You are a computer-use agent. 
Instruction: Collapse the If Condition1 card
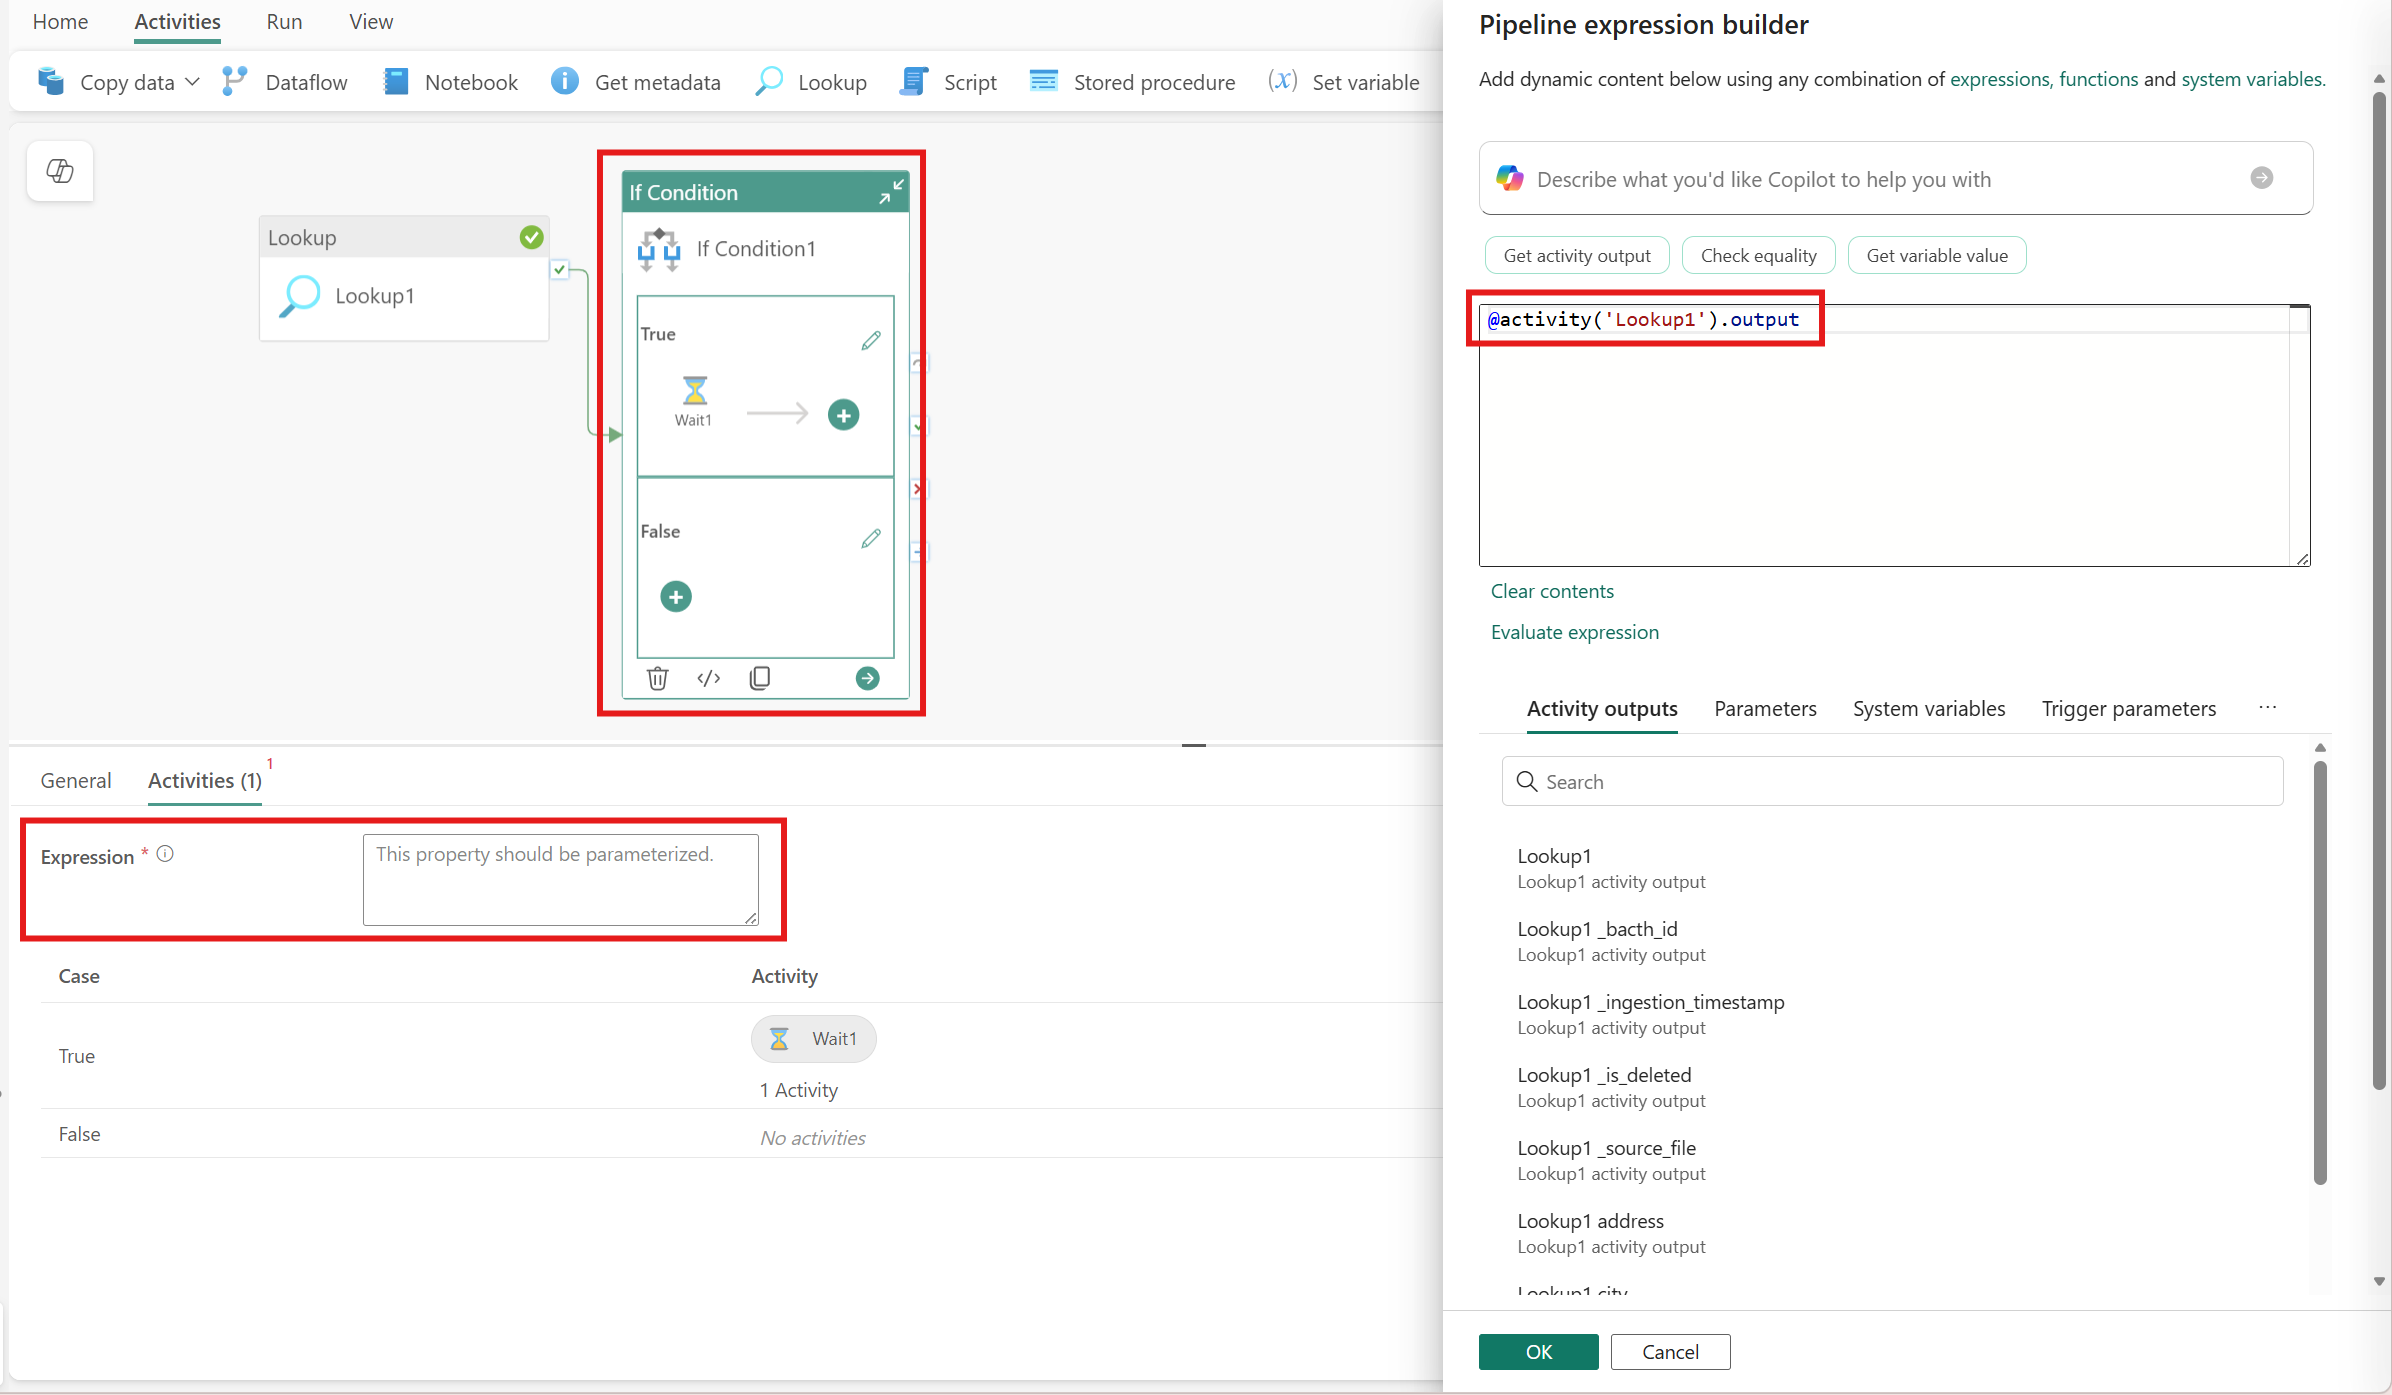coord(890,191)
